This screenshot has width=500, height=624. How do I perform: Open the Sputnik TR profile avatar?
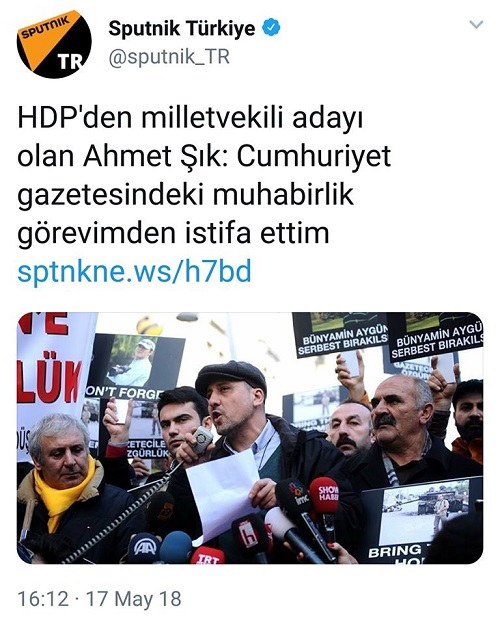[54, 44]
